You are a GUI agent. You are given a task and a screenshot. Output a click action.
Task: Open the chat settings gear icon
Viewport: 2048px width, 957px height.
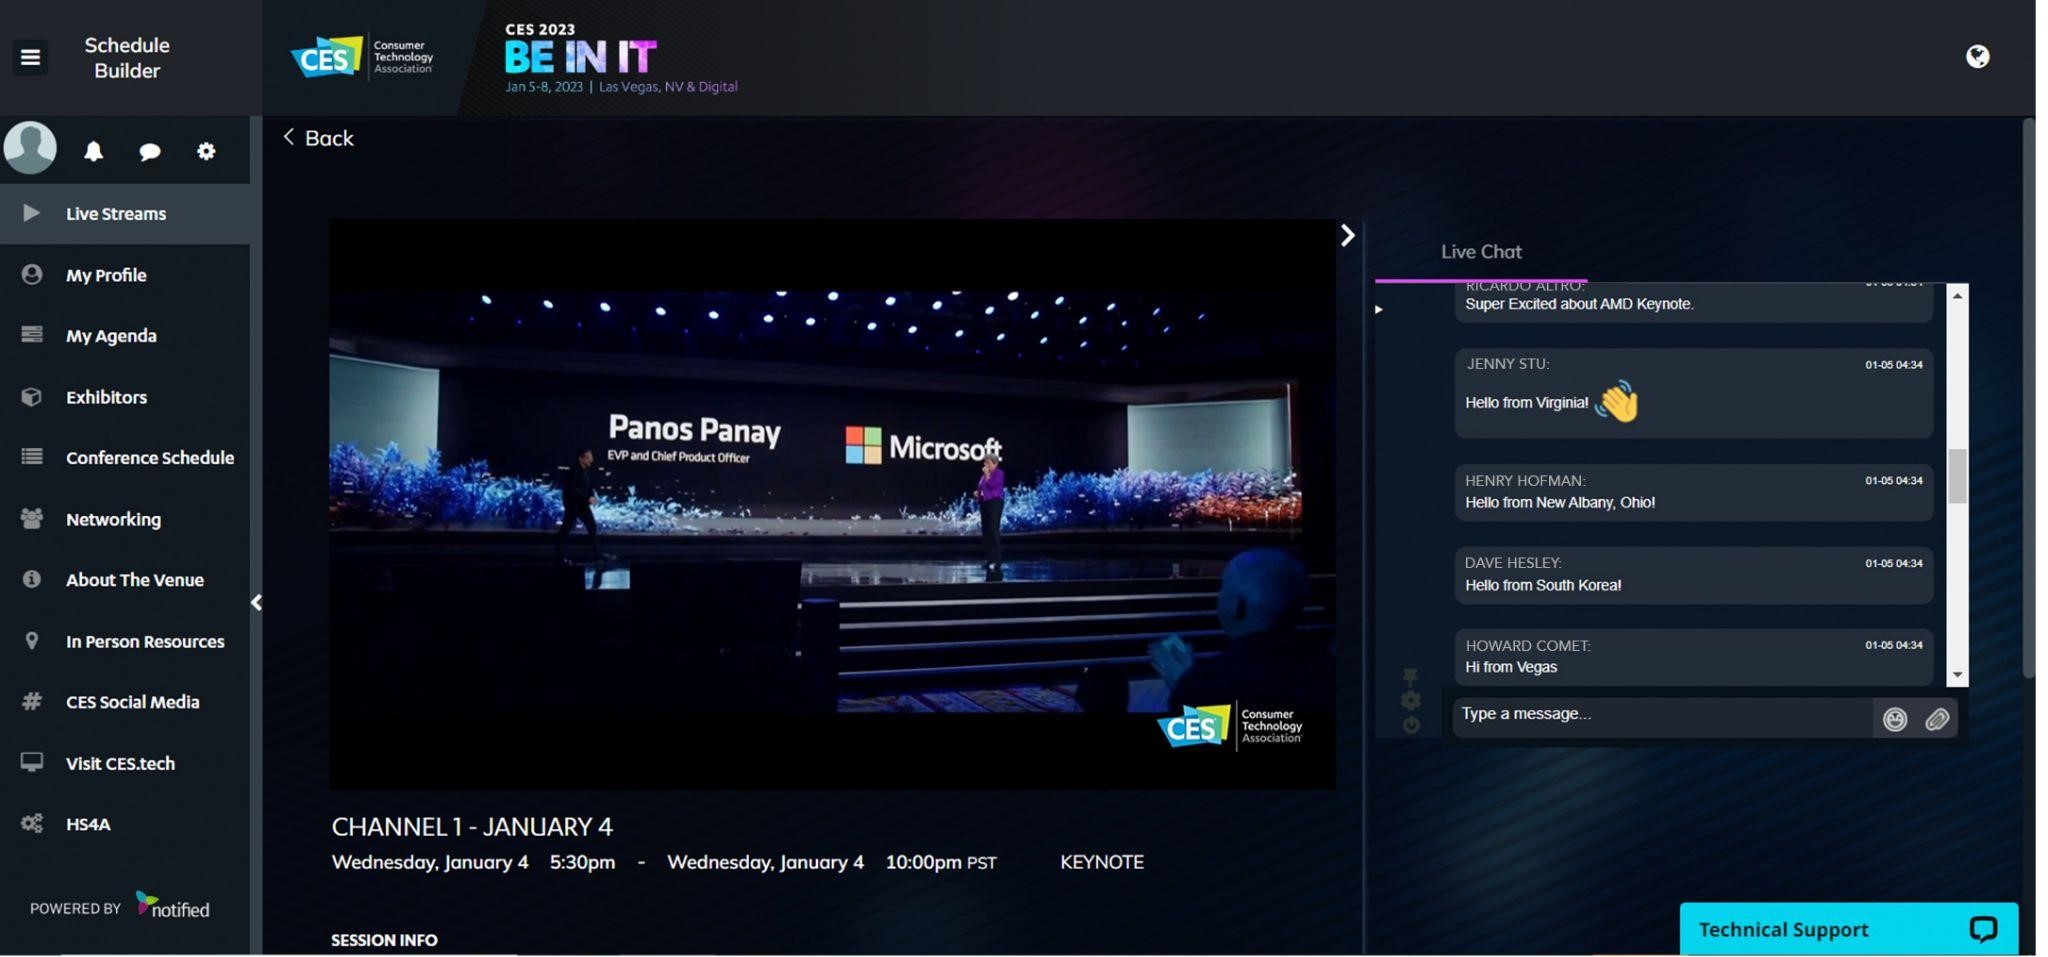click(x=1410, y=701)
